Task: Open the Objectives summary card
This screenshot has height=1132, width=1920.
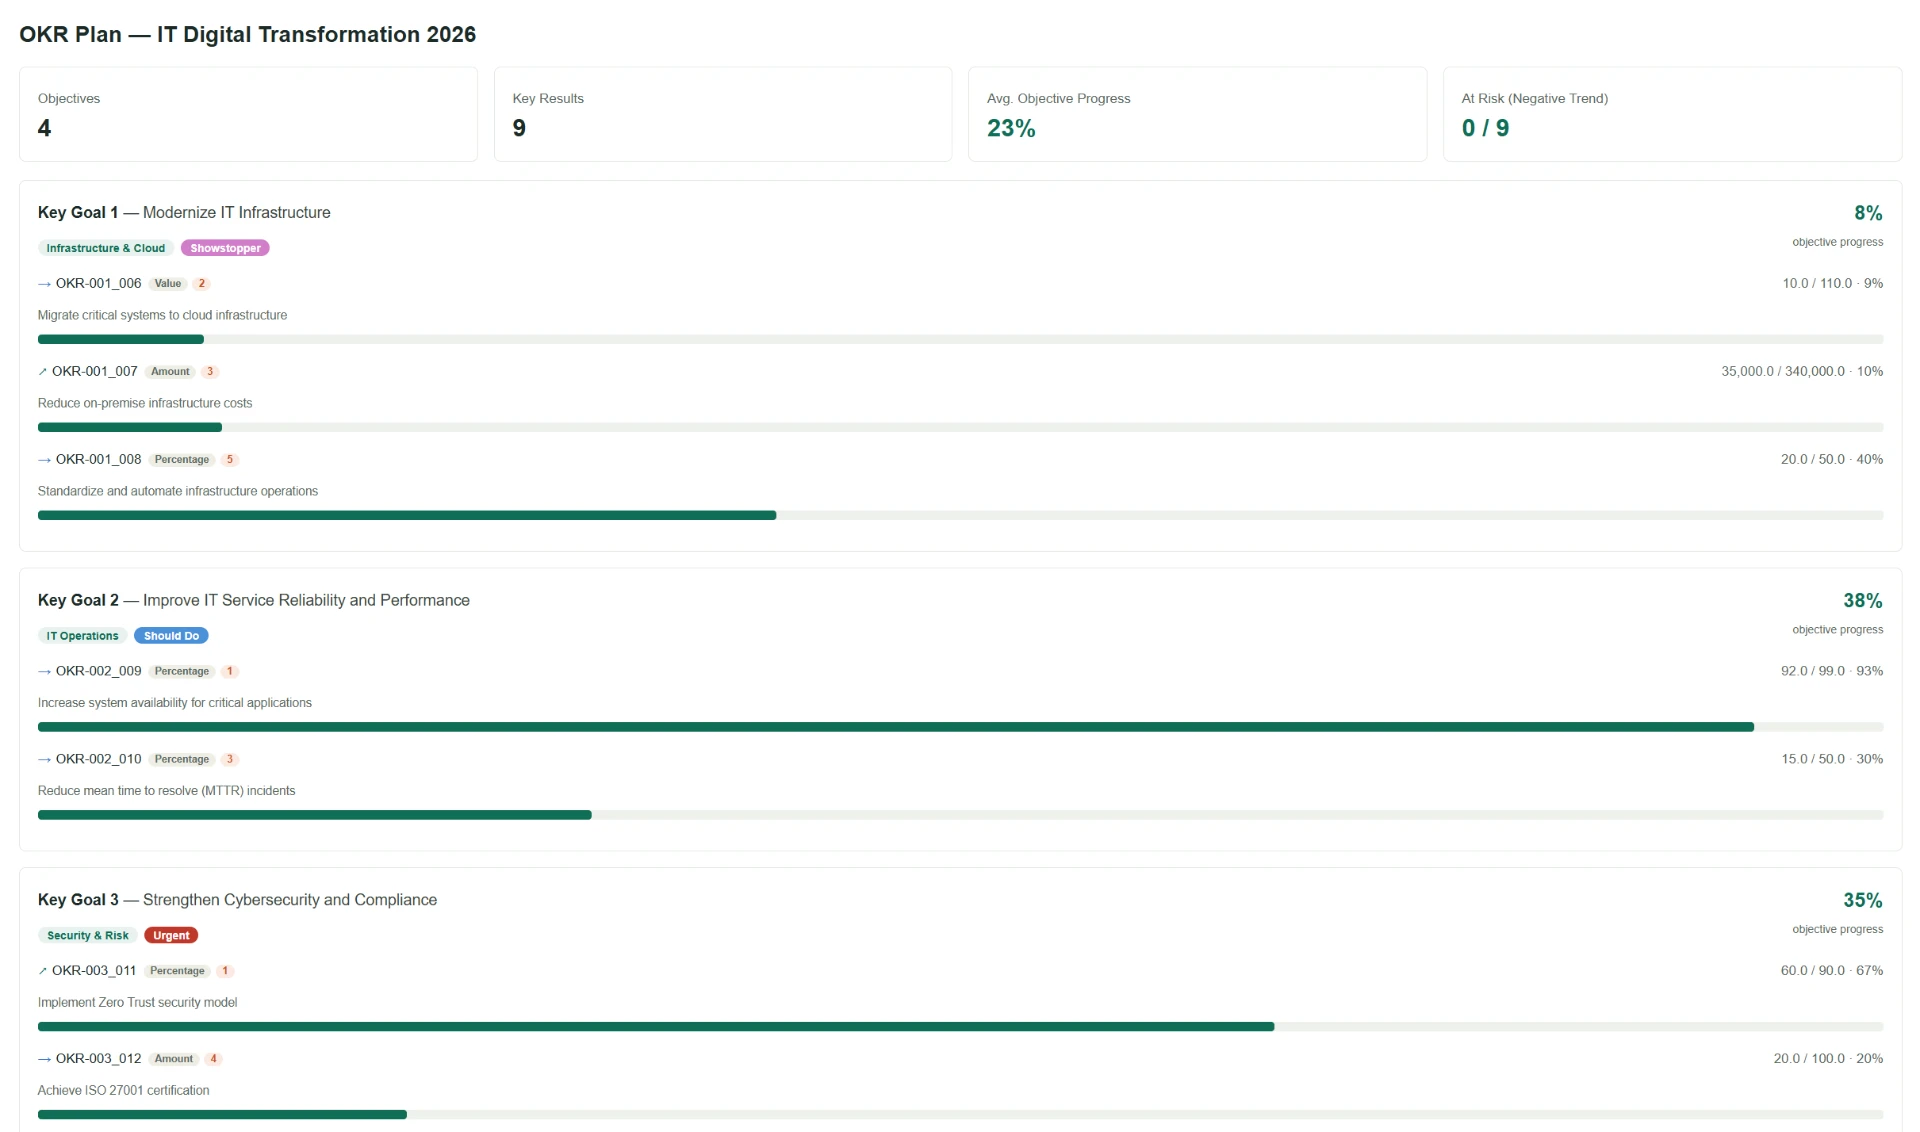Action: point(248,114)
